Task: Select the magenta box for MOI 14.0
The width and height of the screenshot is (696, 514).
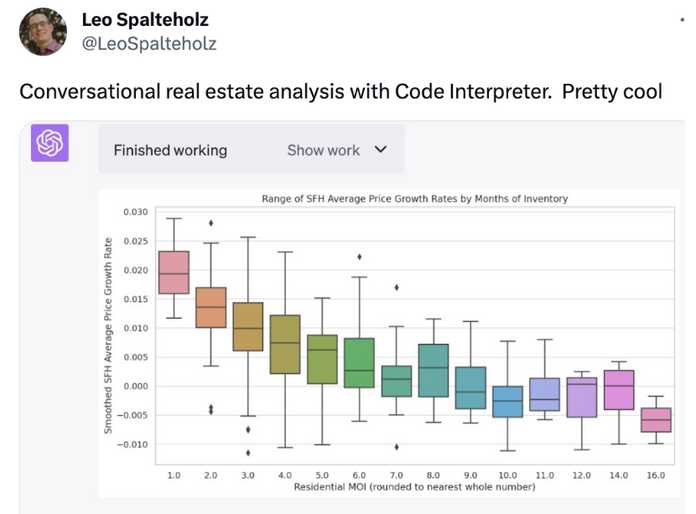Action: pyautogui.click(x=619, y=390)
